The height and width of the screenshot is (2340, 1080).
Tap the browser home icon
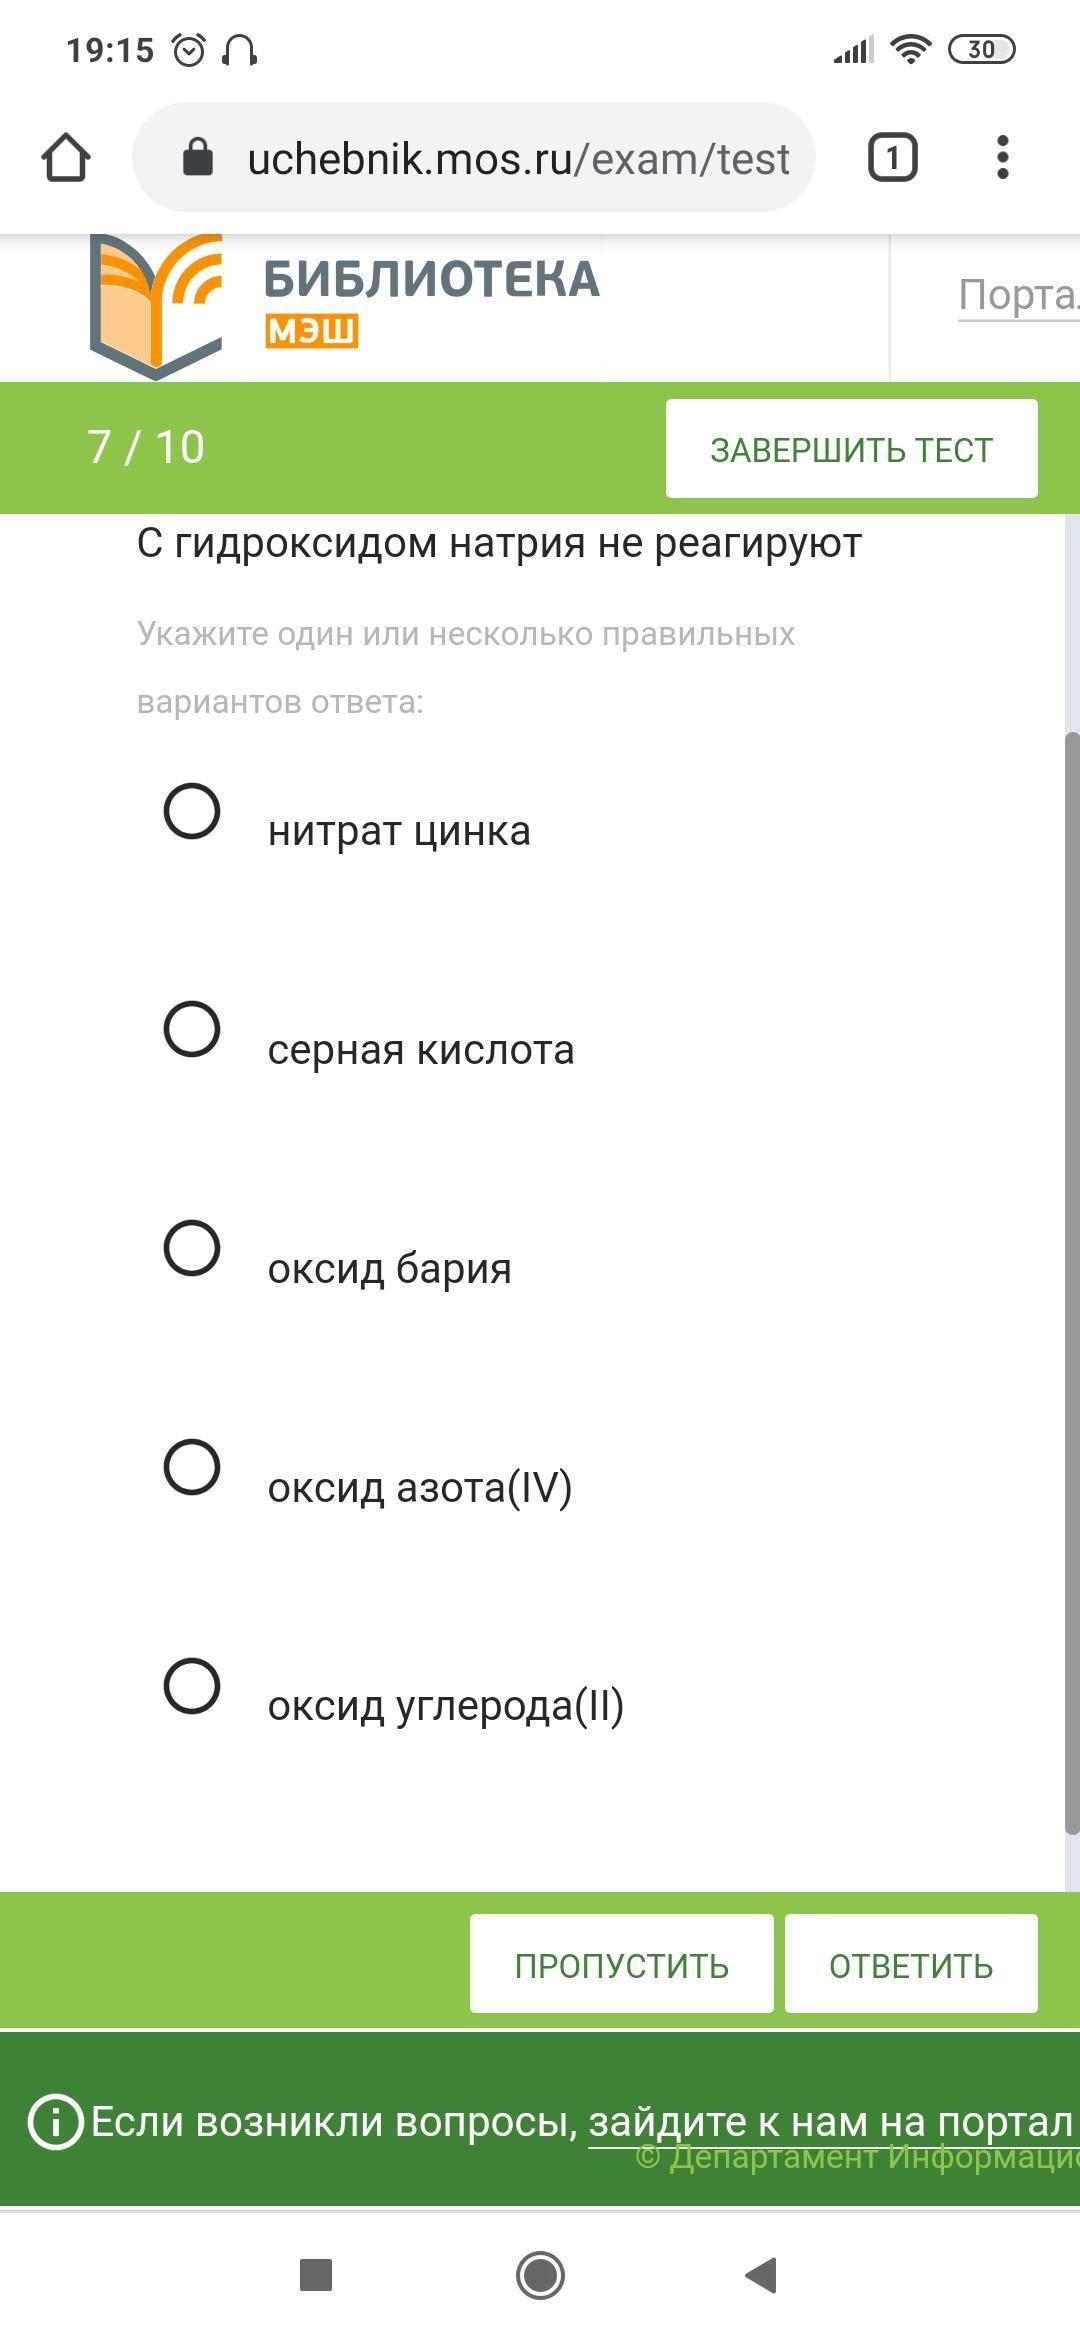[66, 158]
